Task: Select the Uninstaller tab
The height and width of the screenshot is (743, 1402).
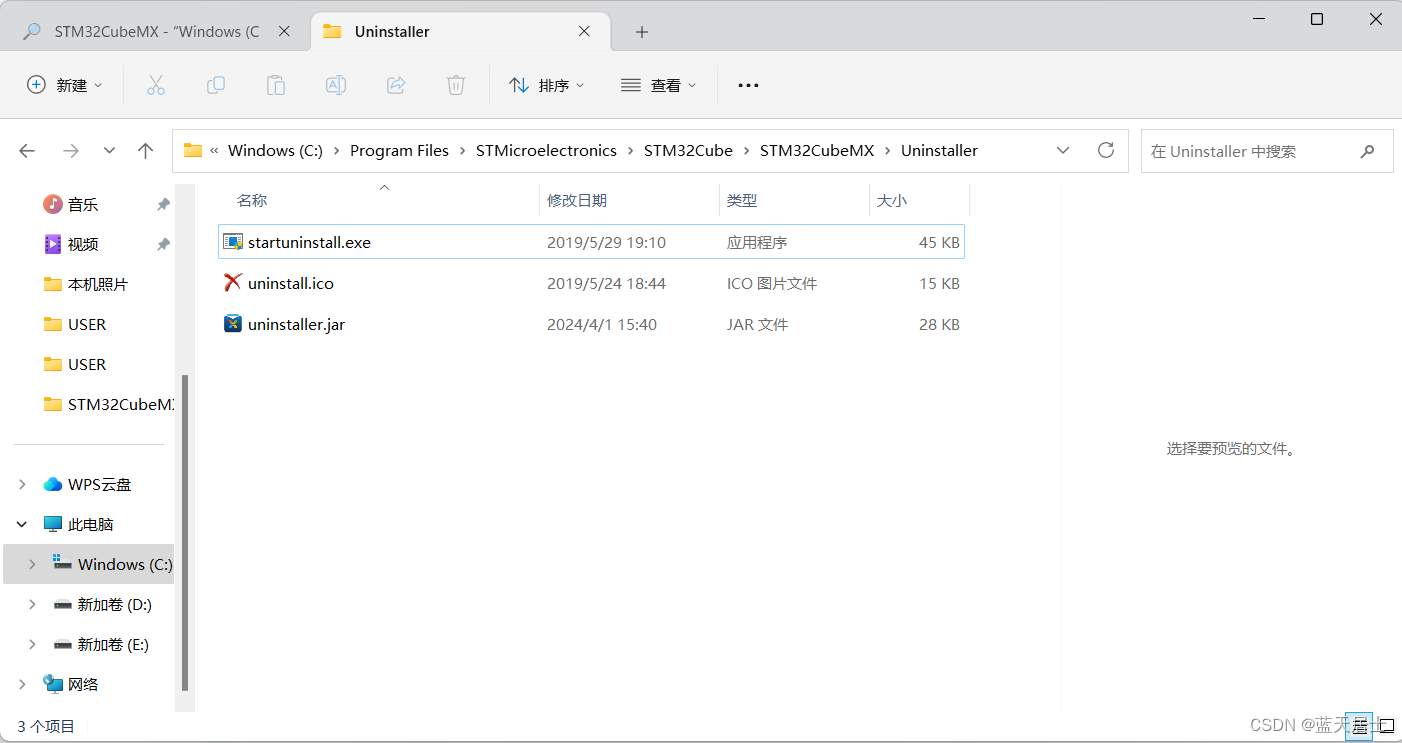Action: (460, 31)
